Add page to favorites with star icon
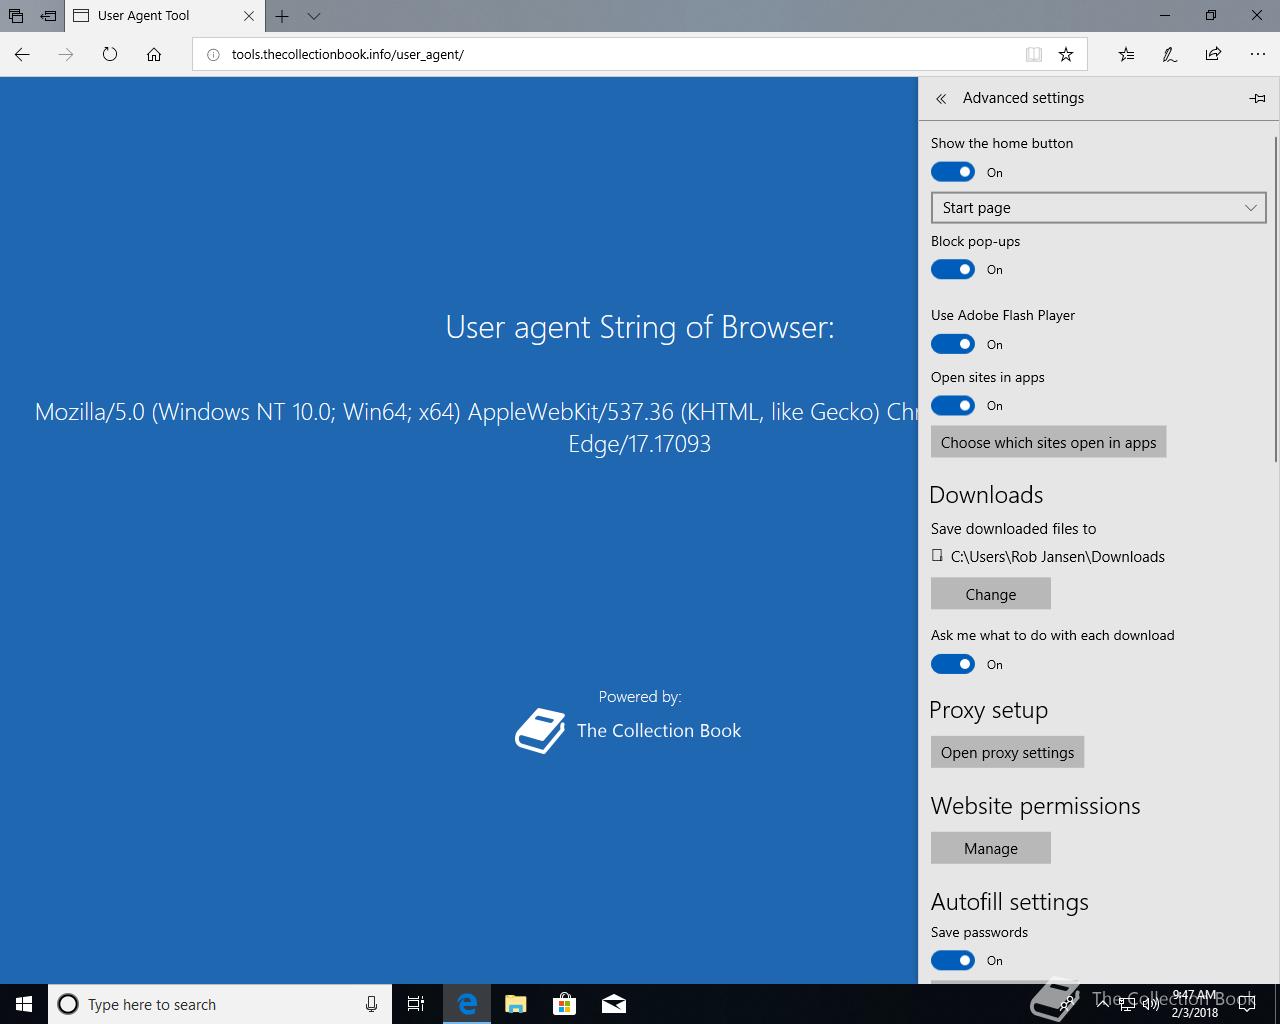 point(1066,55)
